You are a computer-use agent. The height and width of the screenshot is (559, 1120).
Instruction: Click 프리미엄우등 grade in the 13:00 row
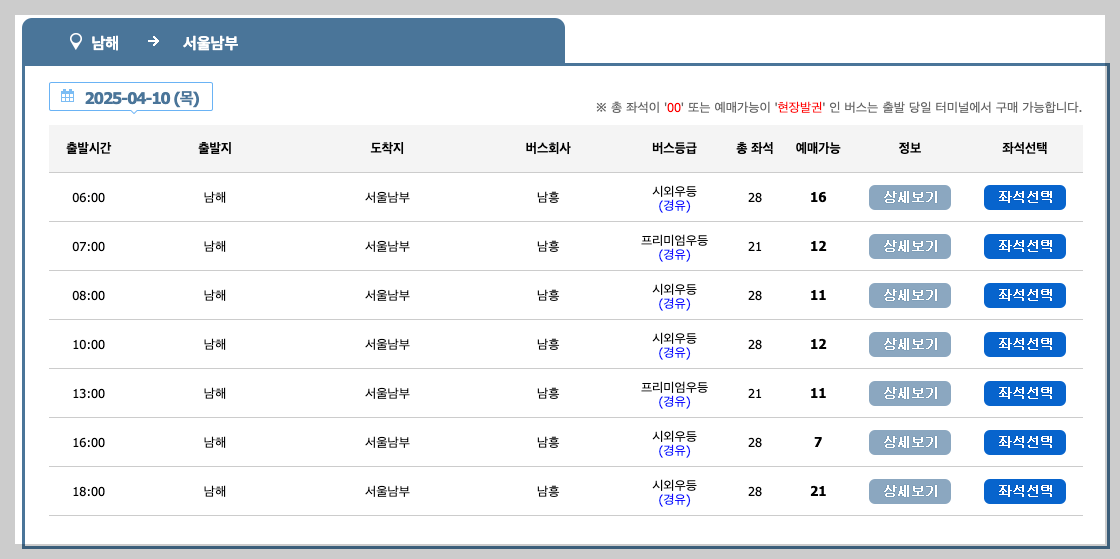click(x=674, y=387)
